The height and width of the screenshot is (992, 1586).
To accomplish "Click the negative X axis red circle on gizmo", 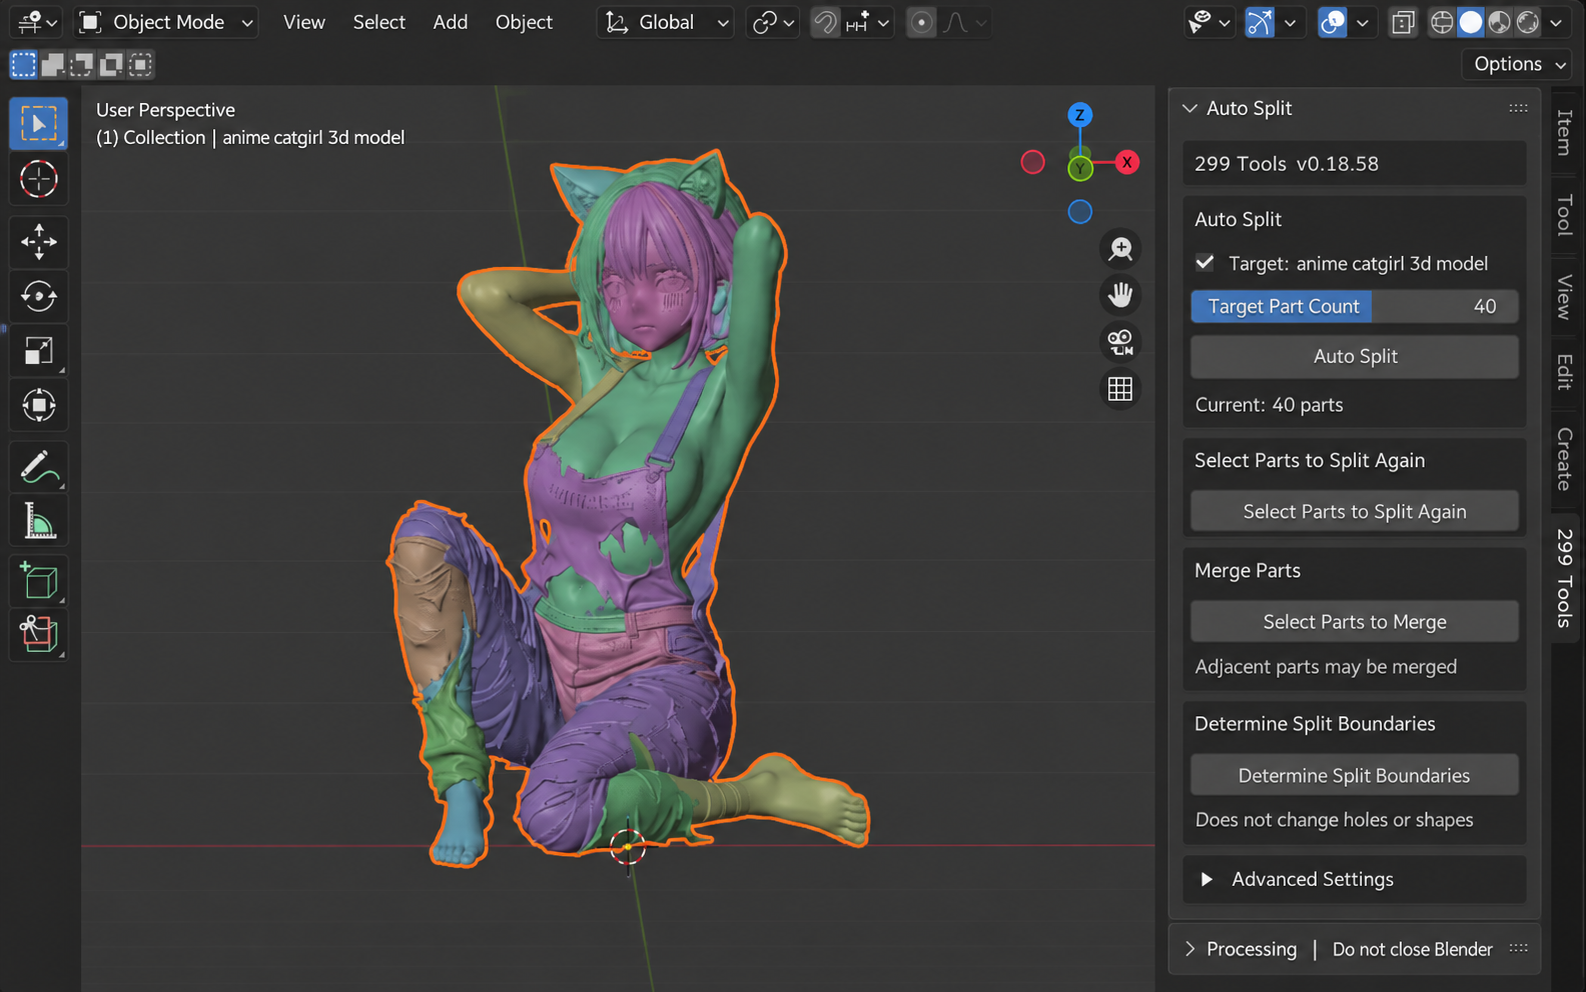I will (x=1033, y=162).
